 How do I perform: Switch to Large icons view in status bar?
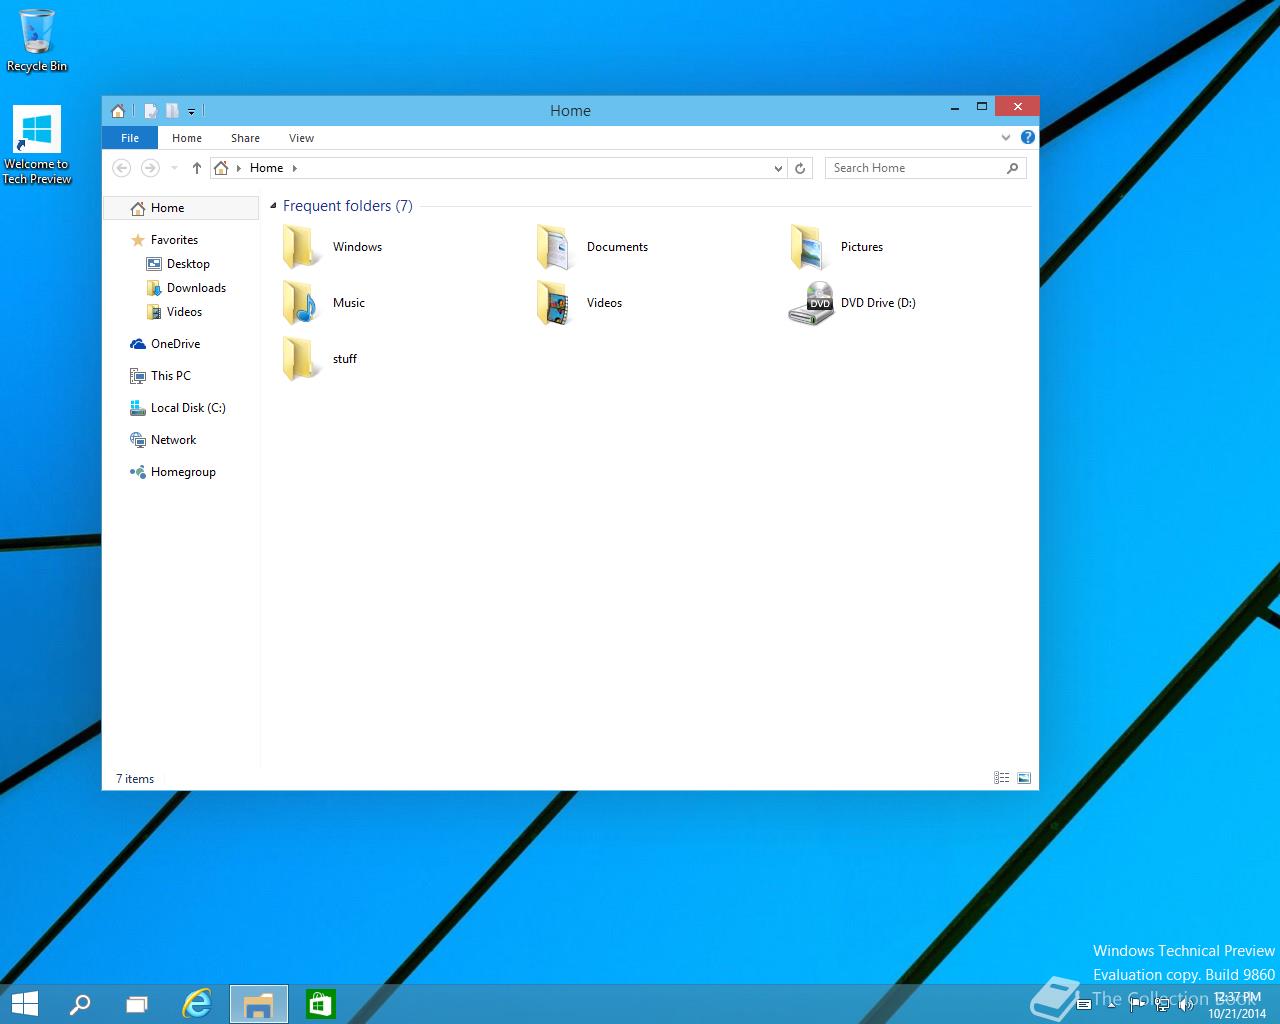pos(1024,778)
